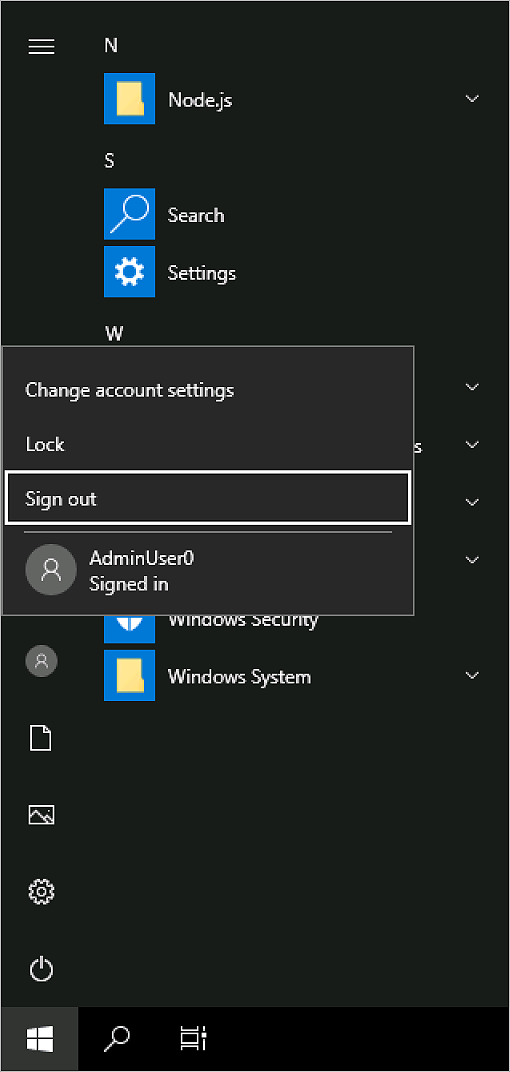This screenshot has width=510, height=1072.
Task: Open the Pictures icon in sidebar
Action: [41, 815]
